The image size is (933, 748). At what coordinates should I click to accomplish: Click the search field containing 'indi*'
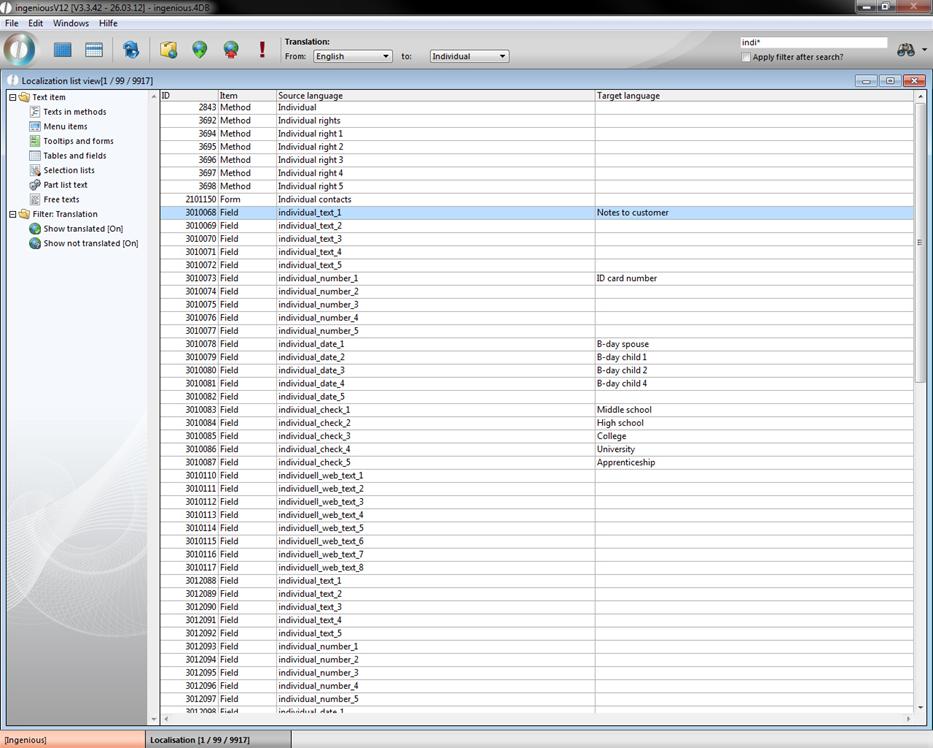pyautogui.click(x=812, y=43)
